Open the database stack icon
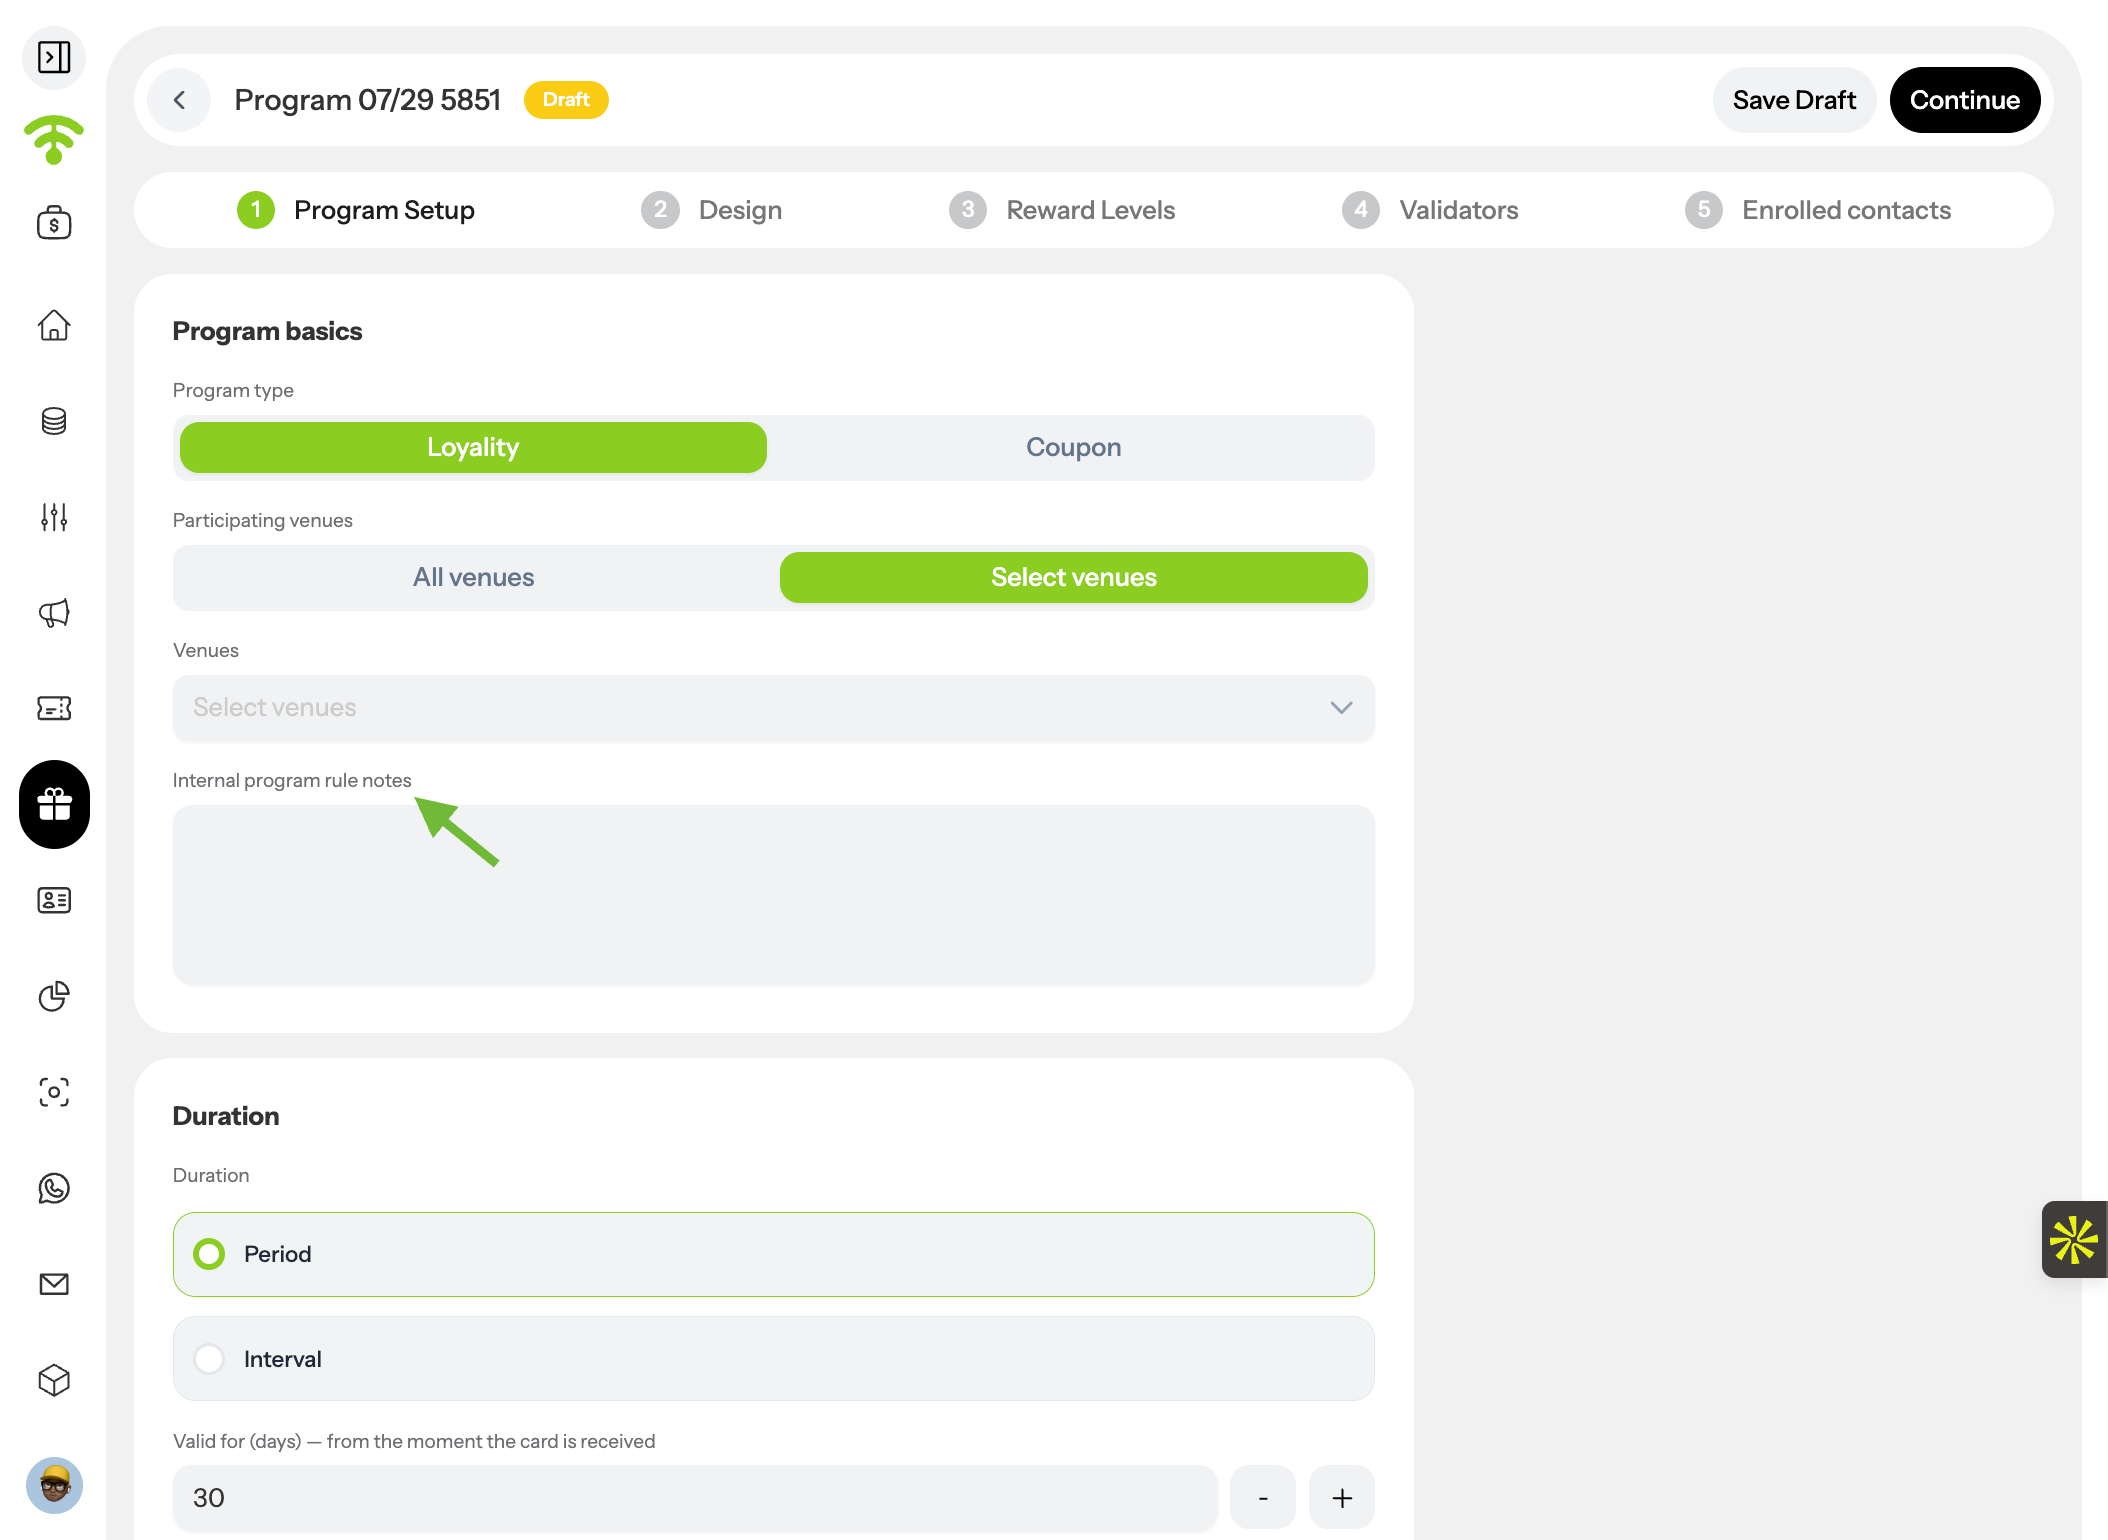2108x1540 pixels. pos(54,421)
